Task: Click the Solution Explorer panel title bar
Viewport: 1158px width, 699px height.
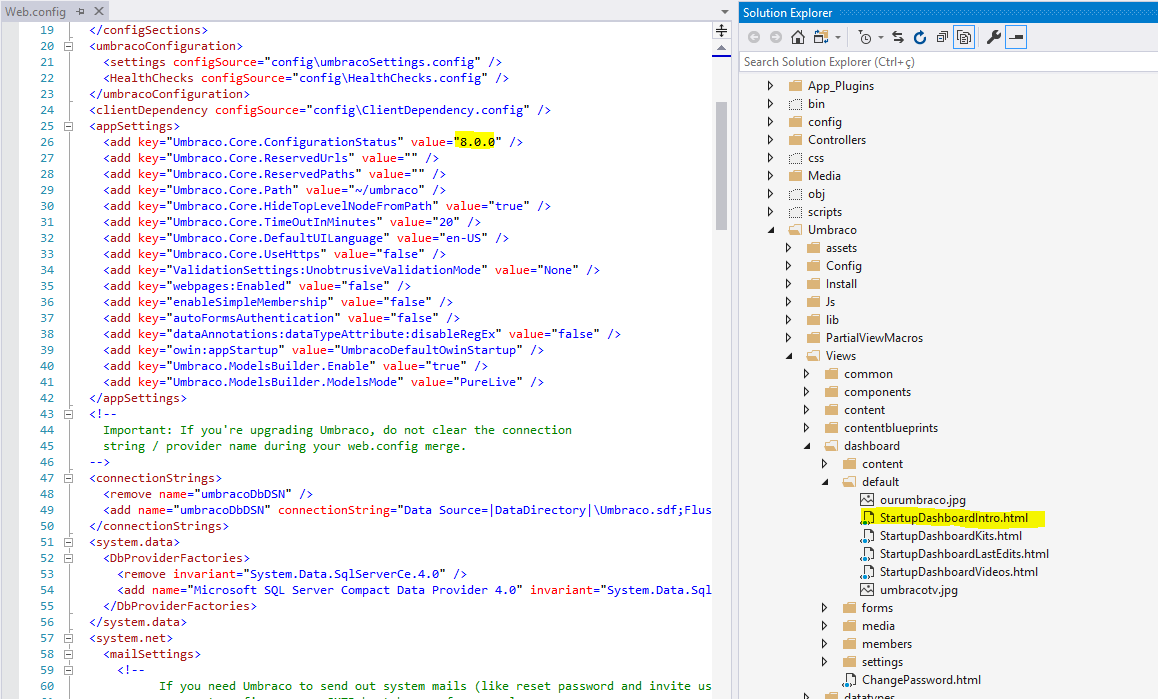Action: coord(948,13)
